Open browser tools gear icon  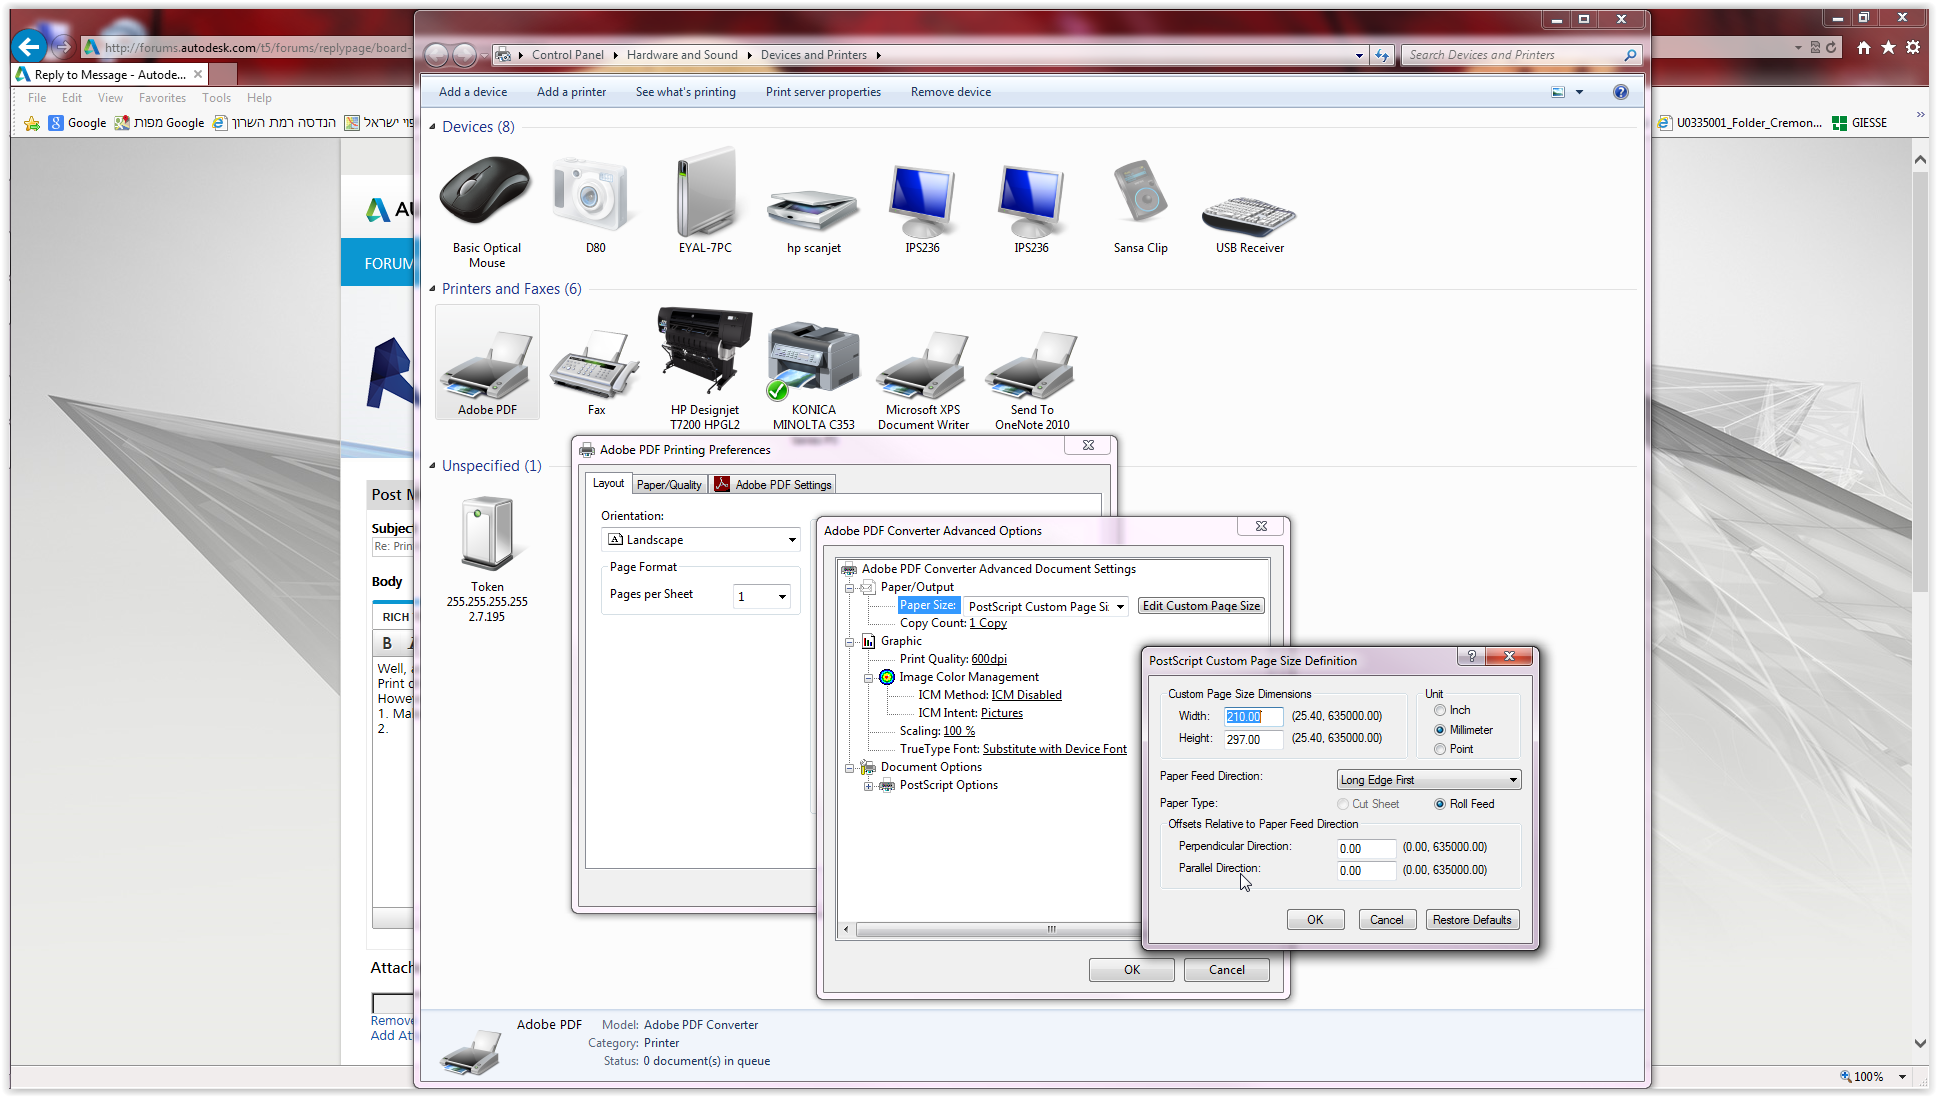click(1913, 47)
